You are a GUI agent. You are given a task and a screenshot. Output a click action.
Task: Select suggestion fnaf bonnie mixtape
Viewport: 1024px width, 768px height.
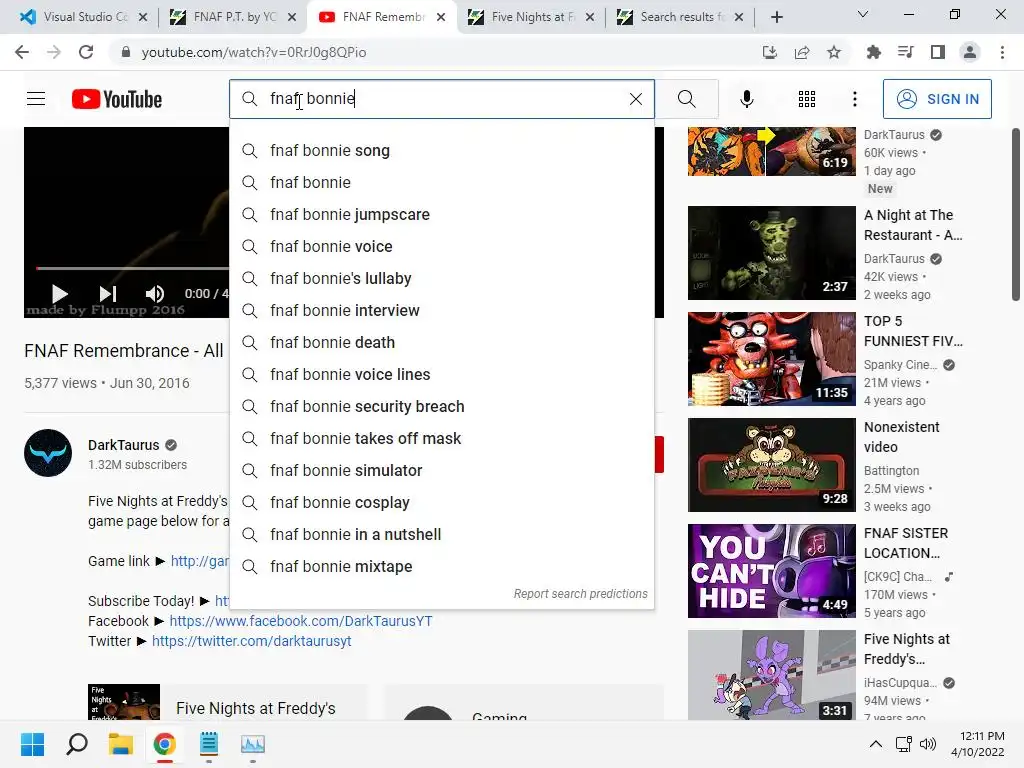point(441,566)
